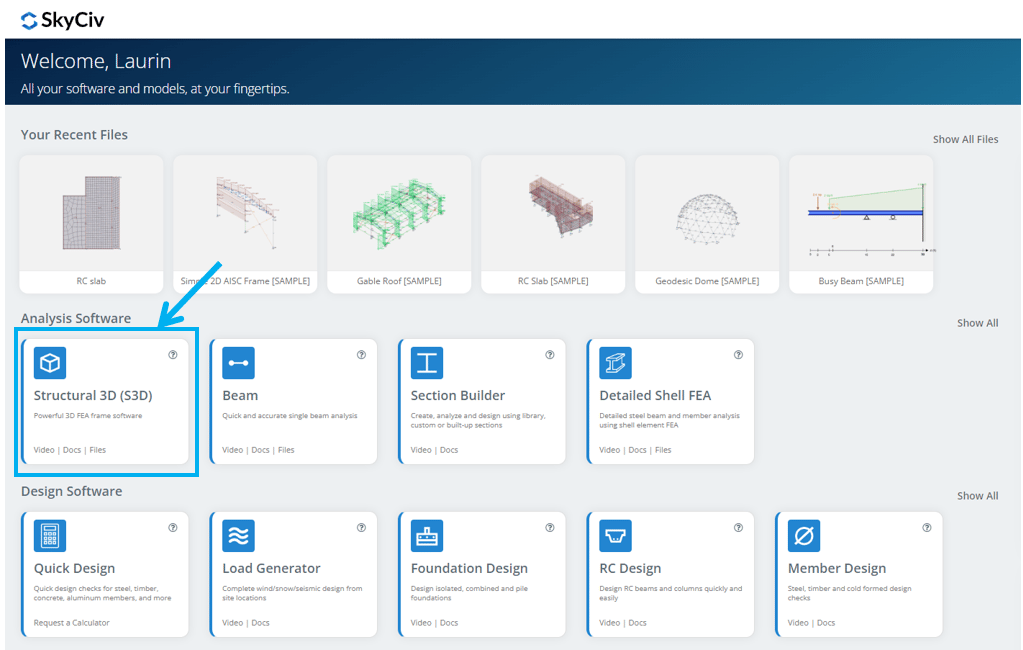Image resolution: width=1023 pixels, height=650 pixels.
Task: Open Structural 3D Files link
Action: [x=98, y=450]
